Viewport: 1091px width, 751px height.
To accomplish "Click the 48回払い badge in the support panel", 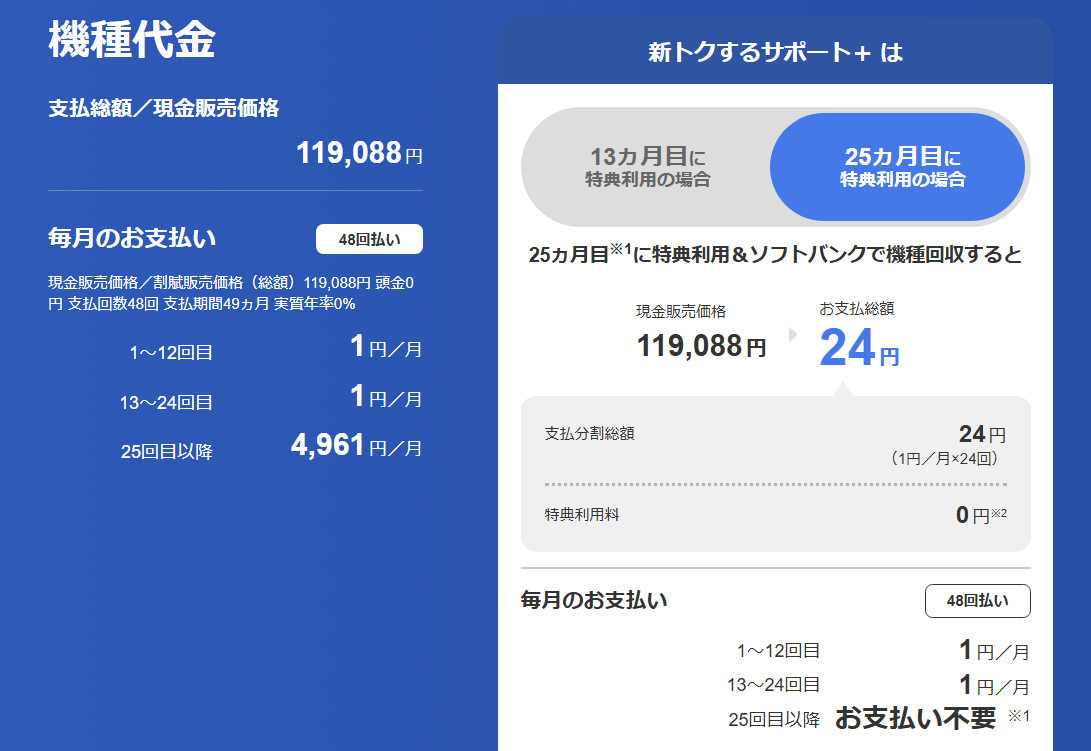I will 977,600.
